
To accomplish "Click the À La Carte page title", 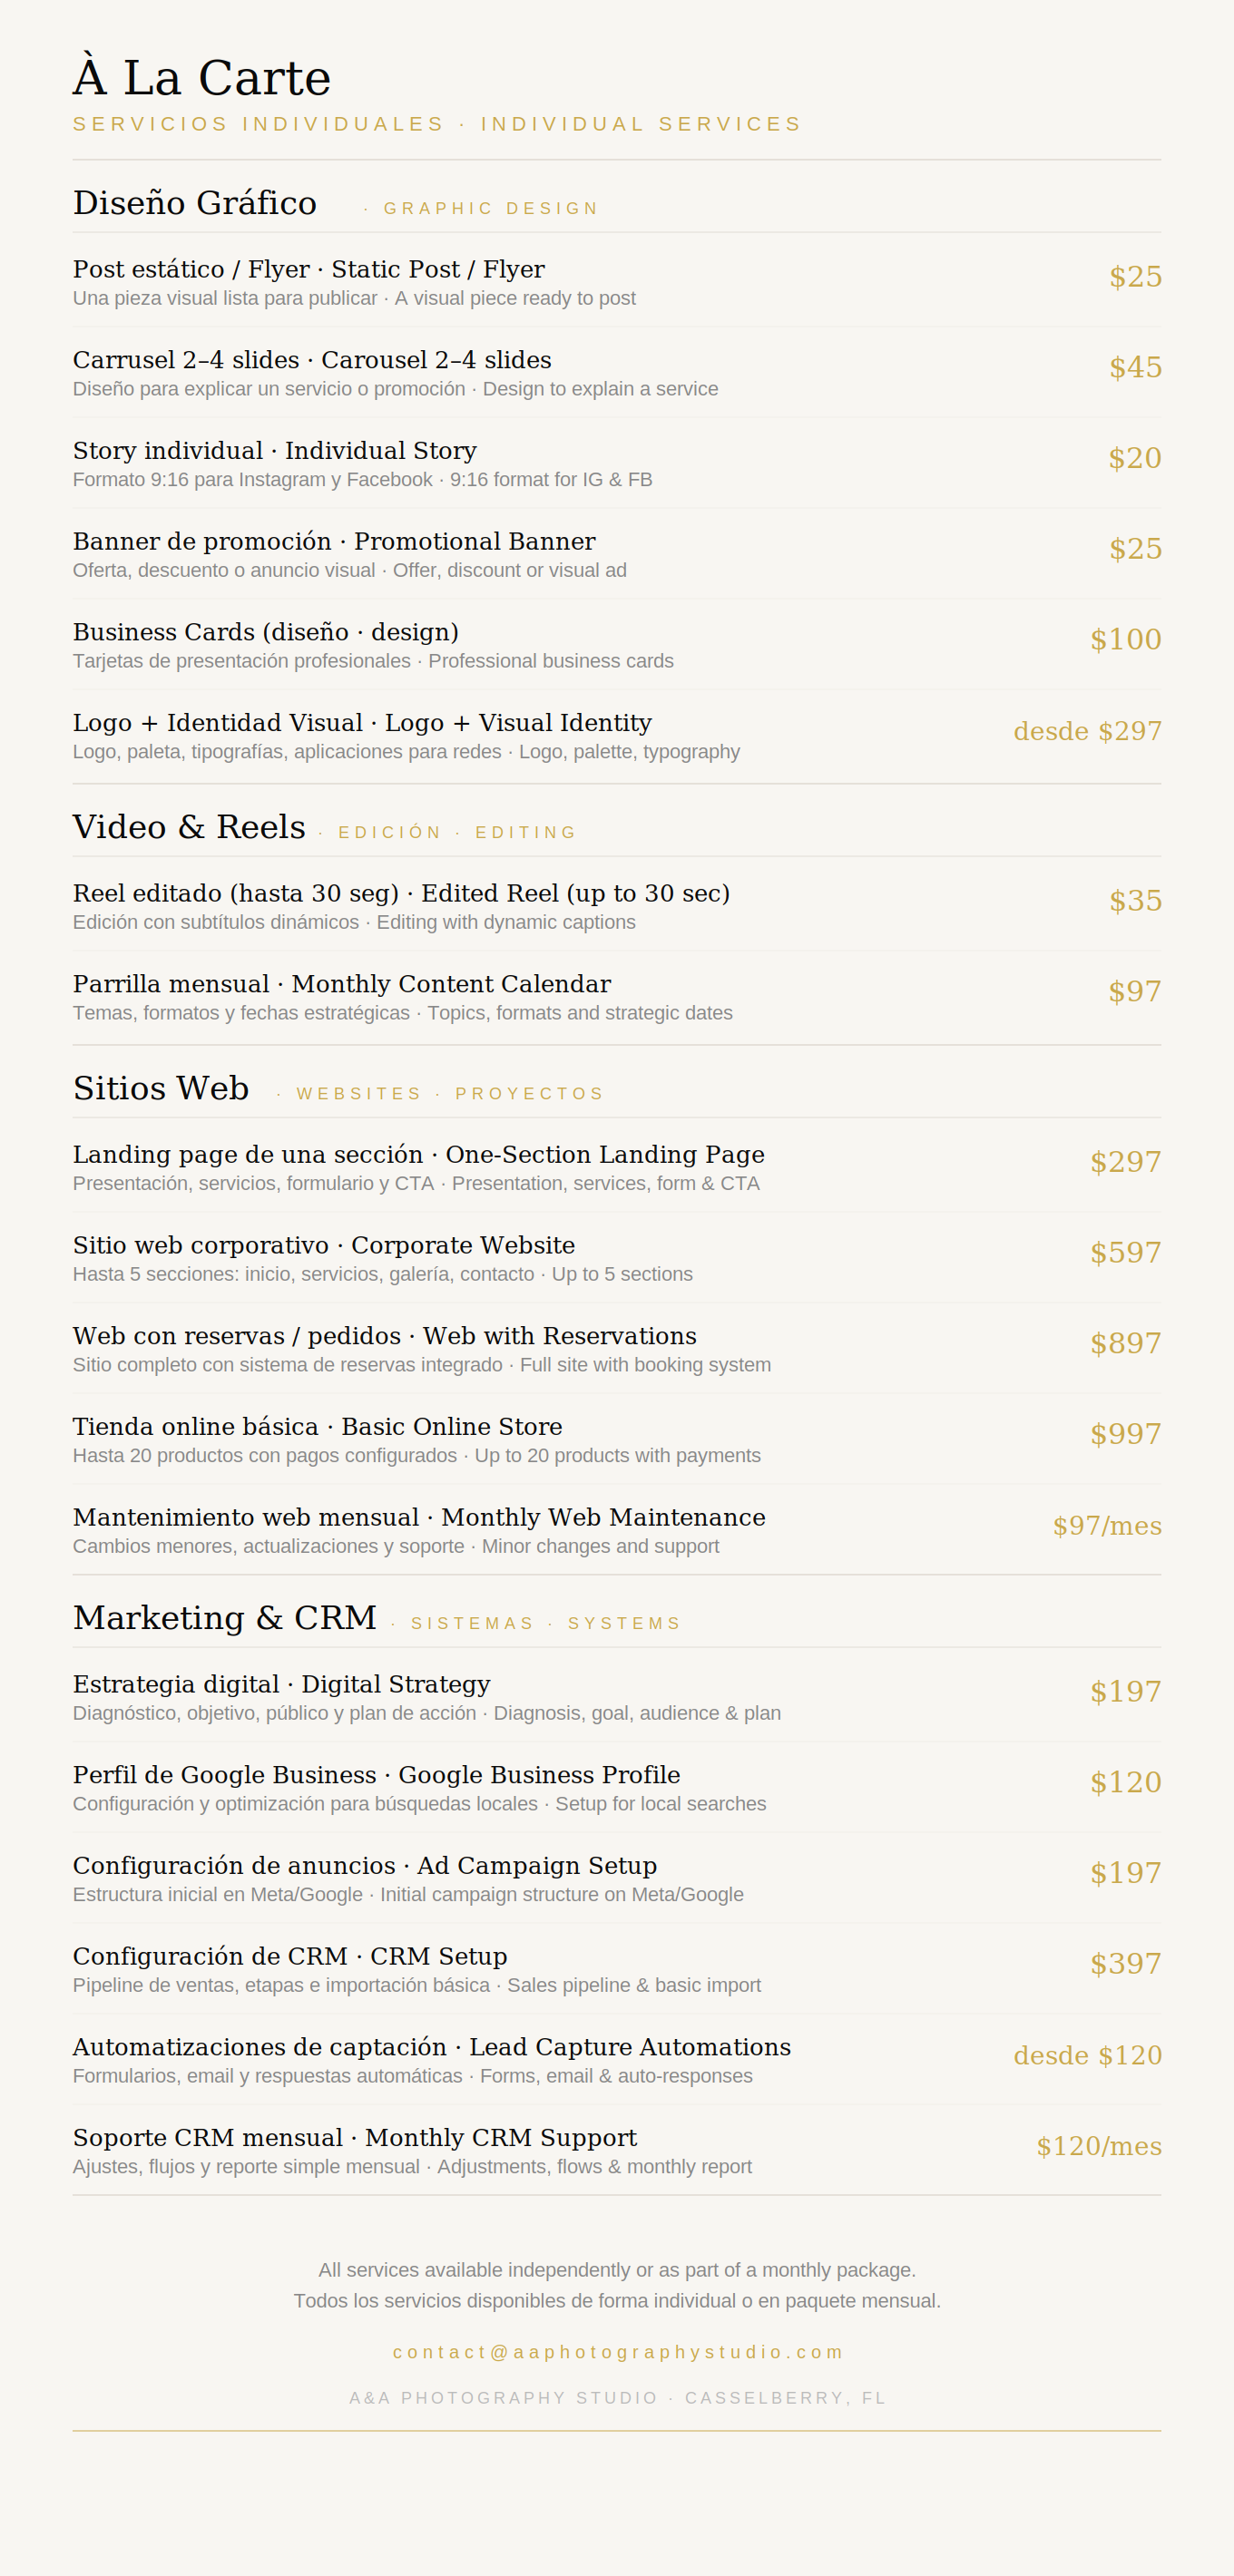I will click(201, 77).
